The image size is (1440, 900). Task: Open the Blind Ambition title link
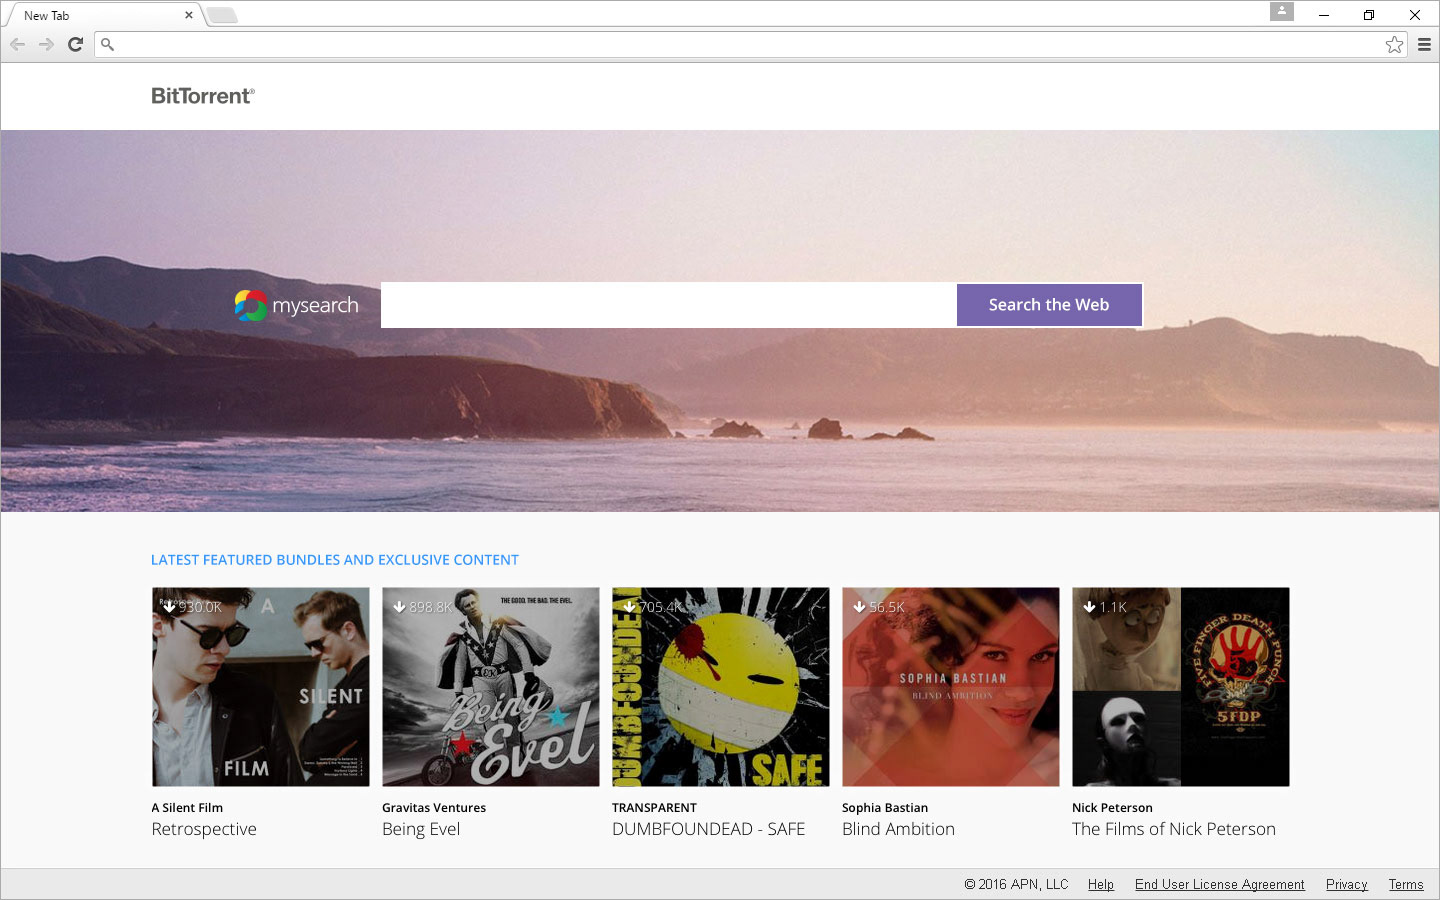(x=898, y=829)
